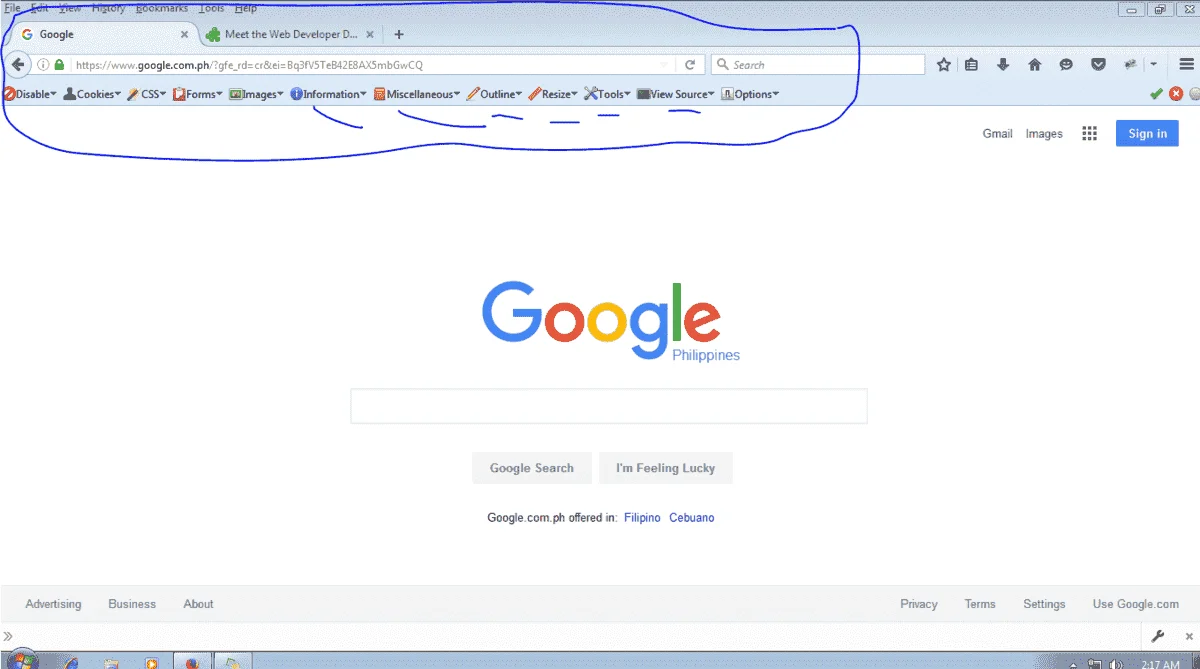
Task: Open the Advertising footer link
Action: (x=53, y=604)
